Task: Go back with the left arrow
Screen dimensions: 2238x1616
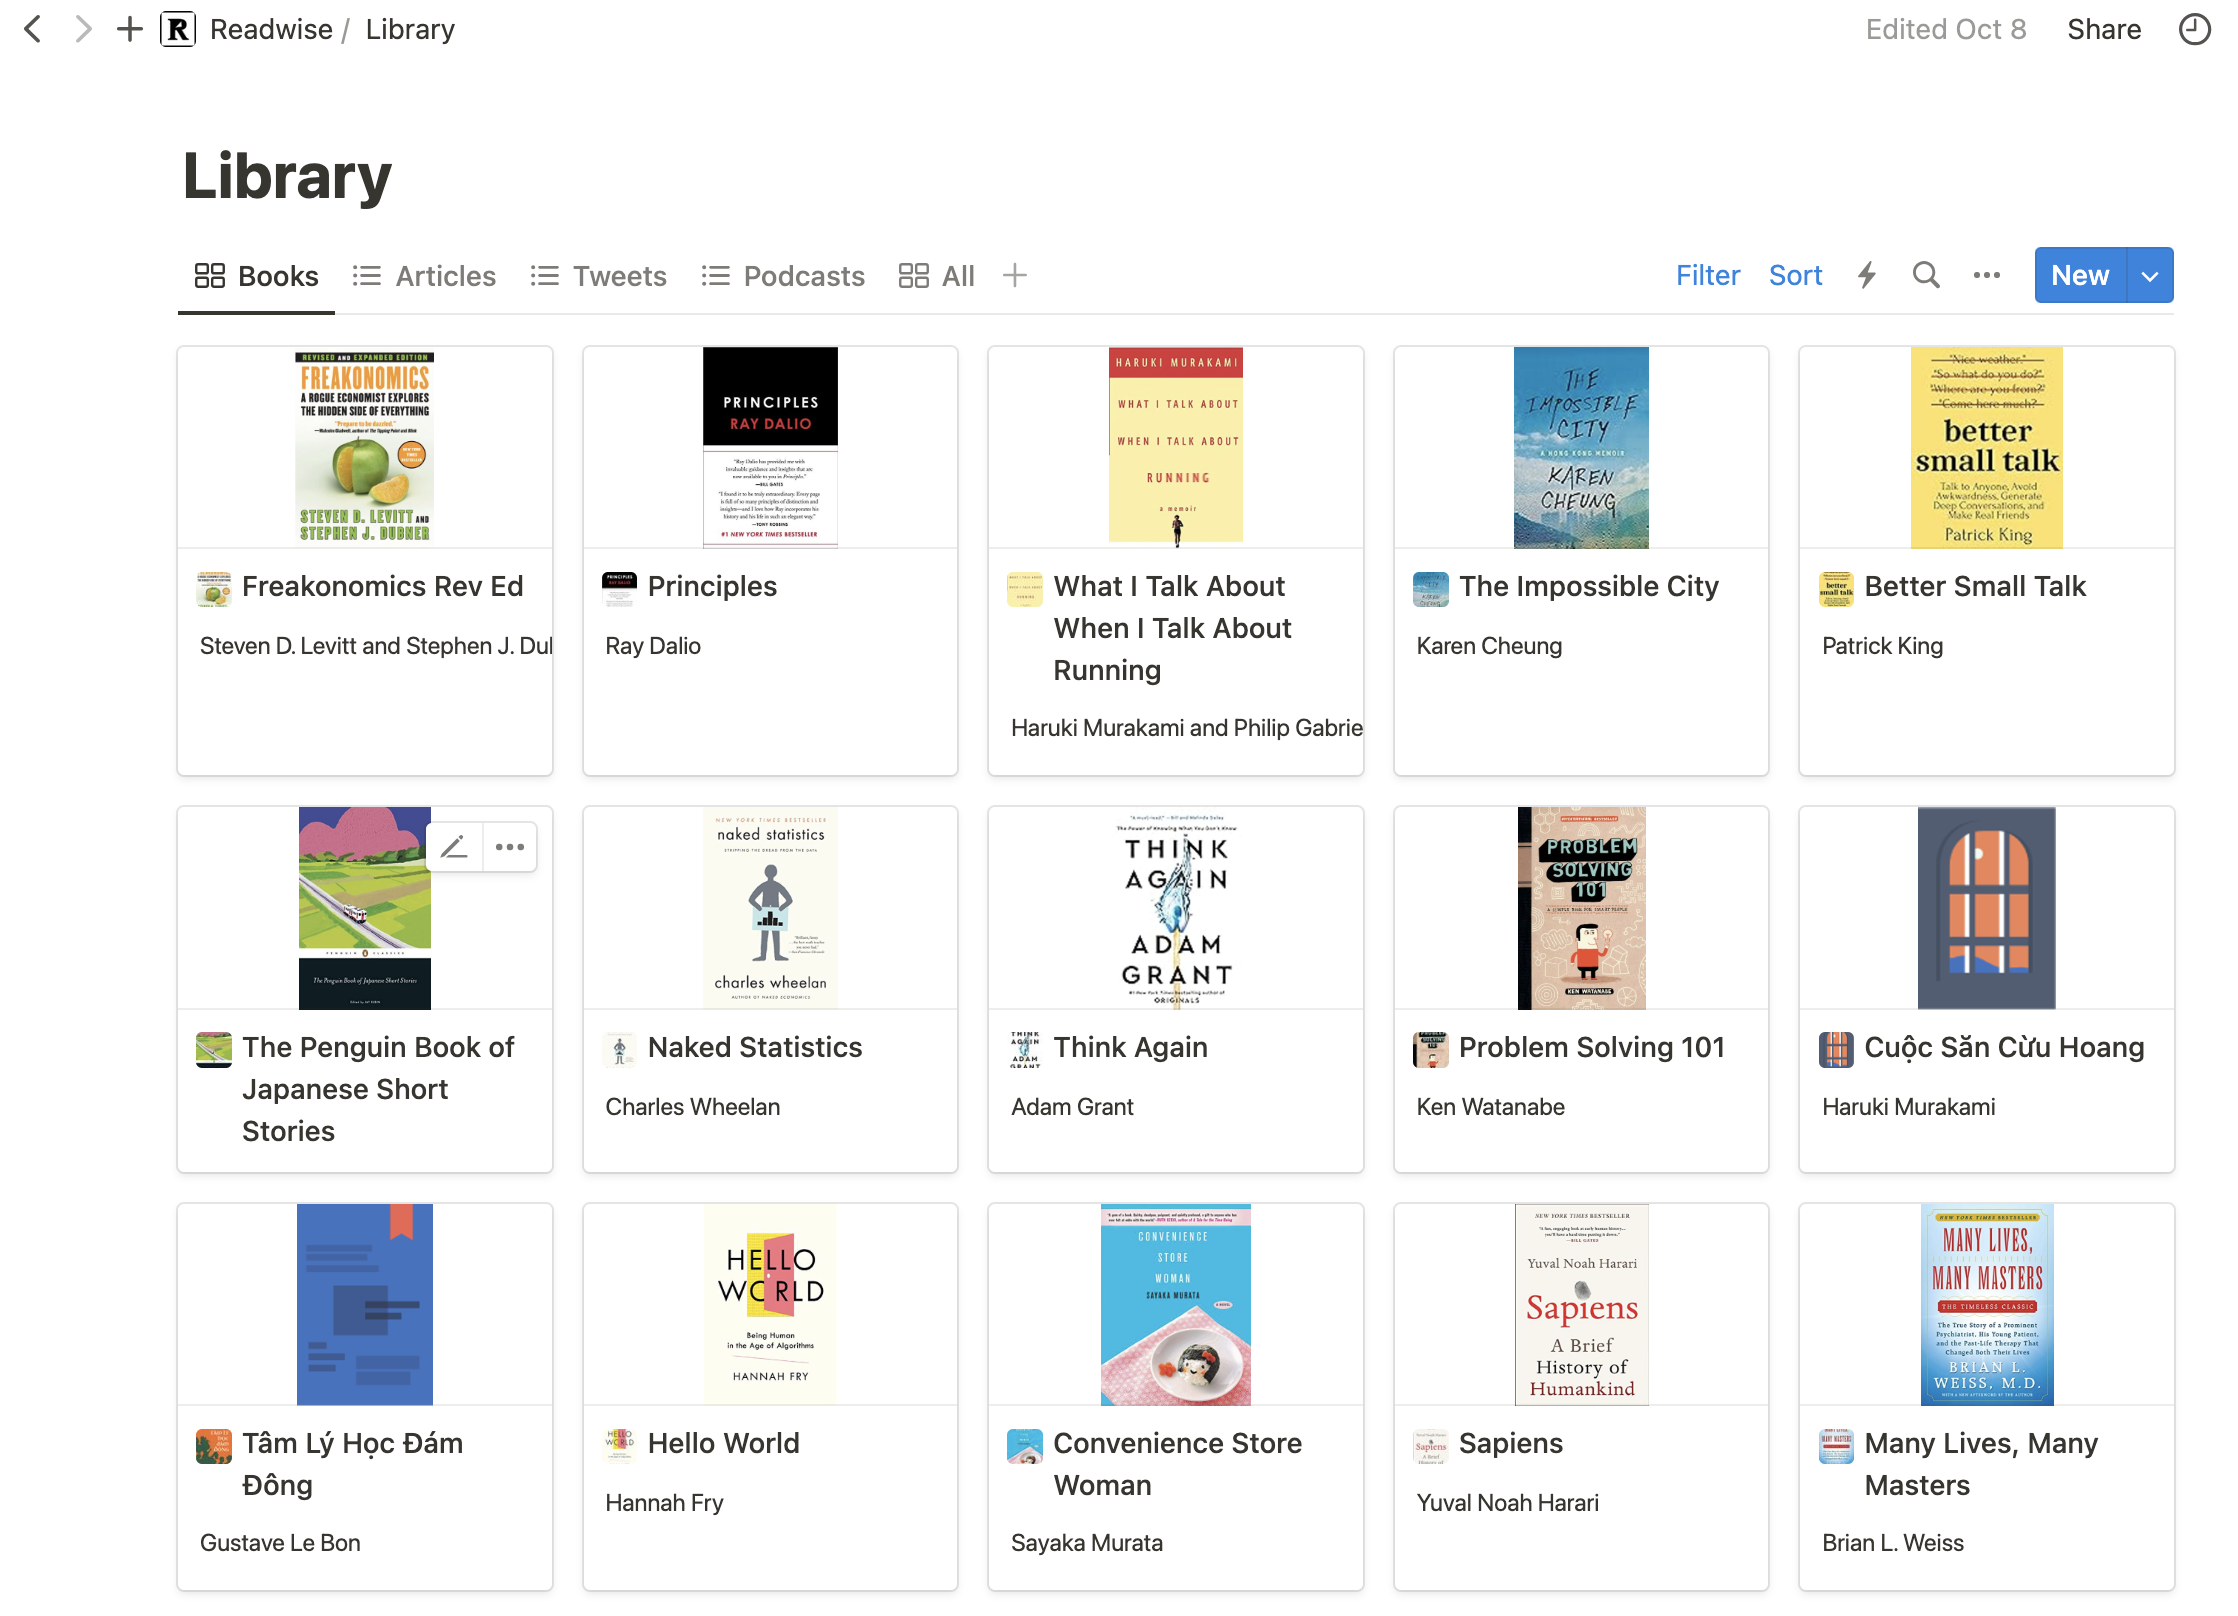Action: click(x=33, y=29)
